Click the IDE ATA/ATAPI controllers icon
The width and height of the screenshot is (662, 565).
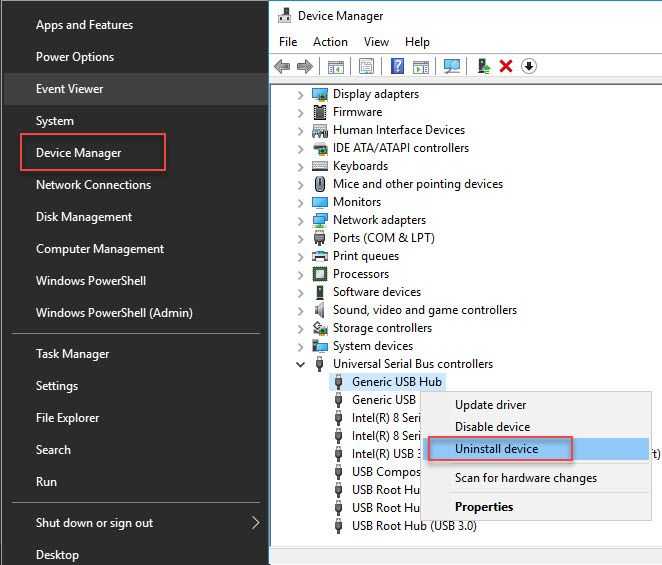click(x=320, y=148)
